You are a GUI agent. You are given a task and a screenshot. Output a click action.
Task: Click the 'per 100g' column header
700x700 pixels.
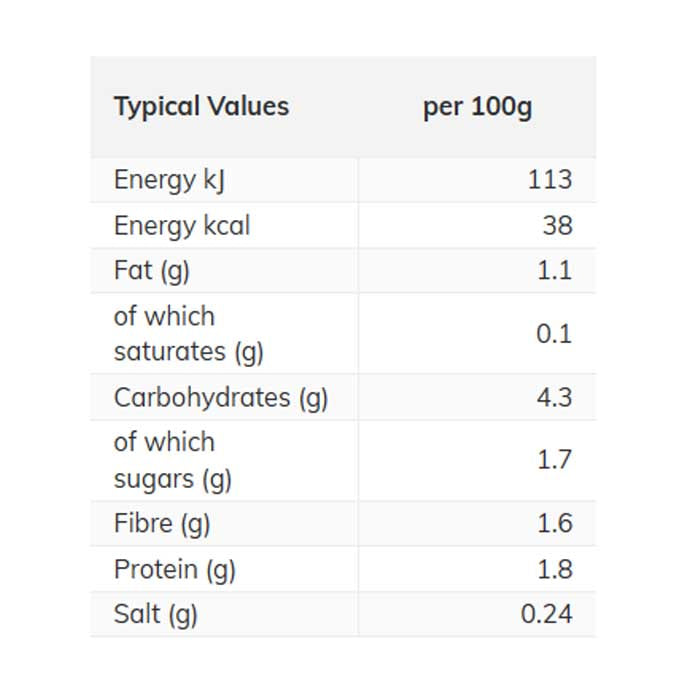point(477,107)
